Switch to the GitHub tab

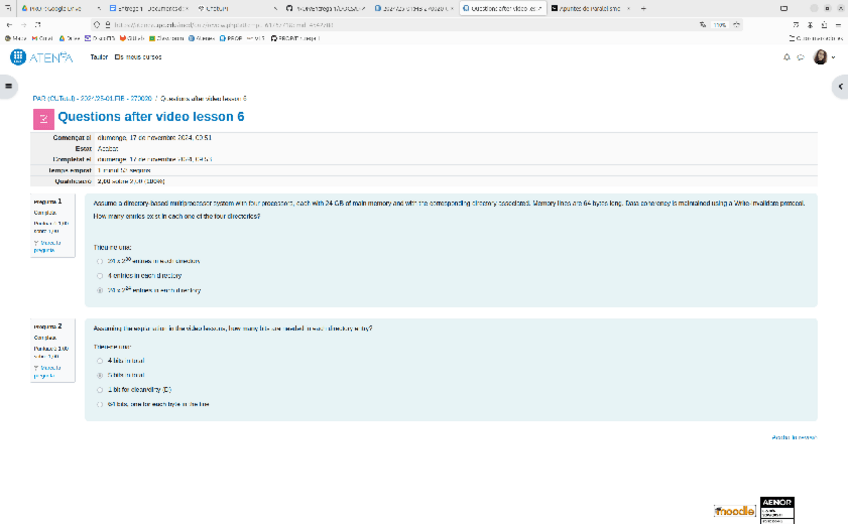[326, 8]
